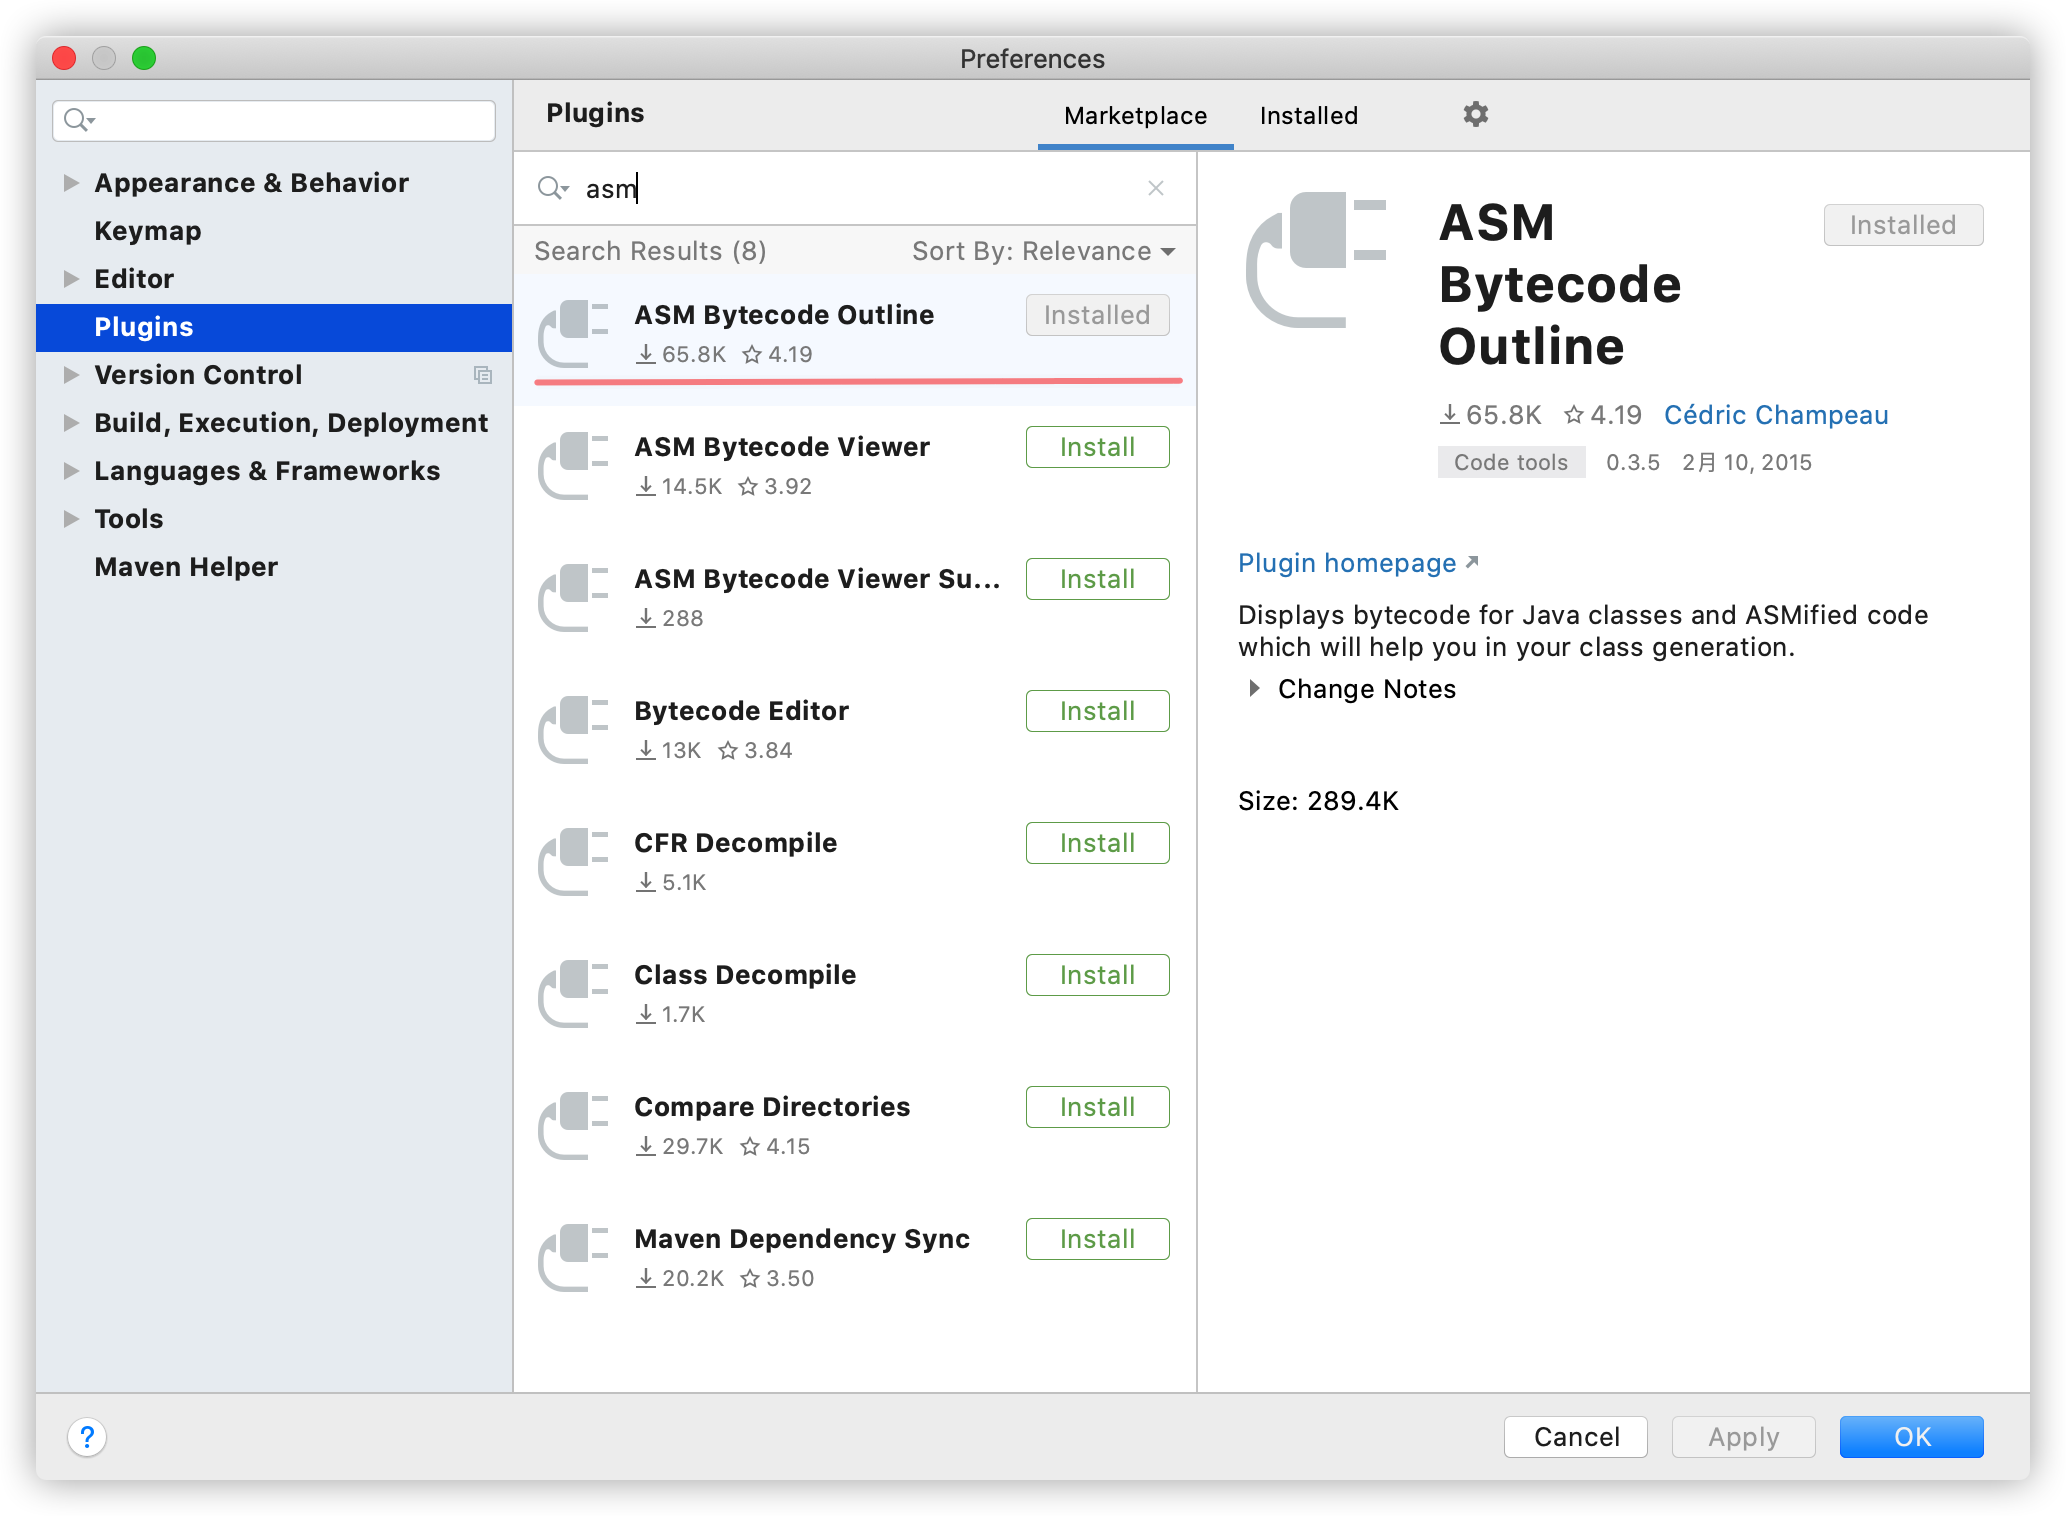
Task: Click the ASM Bytecode Viewer plugin icon
Action: (573, 465)
